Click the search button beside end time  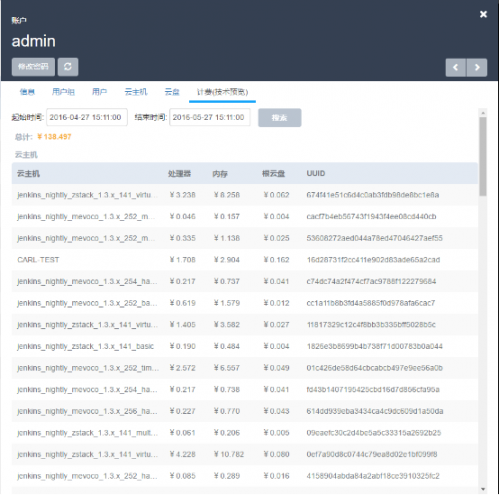(280, 118)
